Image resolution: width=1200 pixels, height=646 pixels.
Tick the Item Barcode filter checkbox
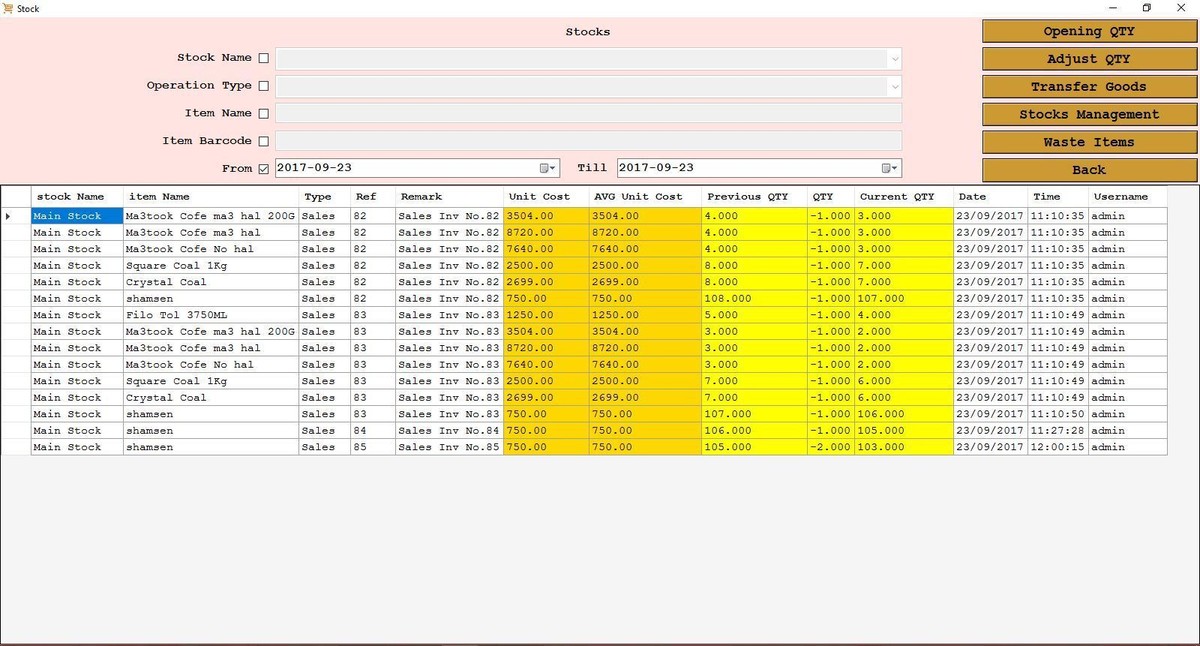[x=264, y=141]
